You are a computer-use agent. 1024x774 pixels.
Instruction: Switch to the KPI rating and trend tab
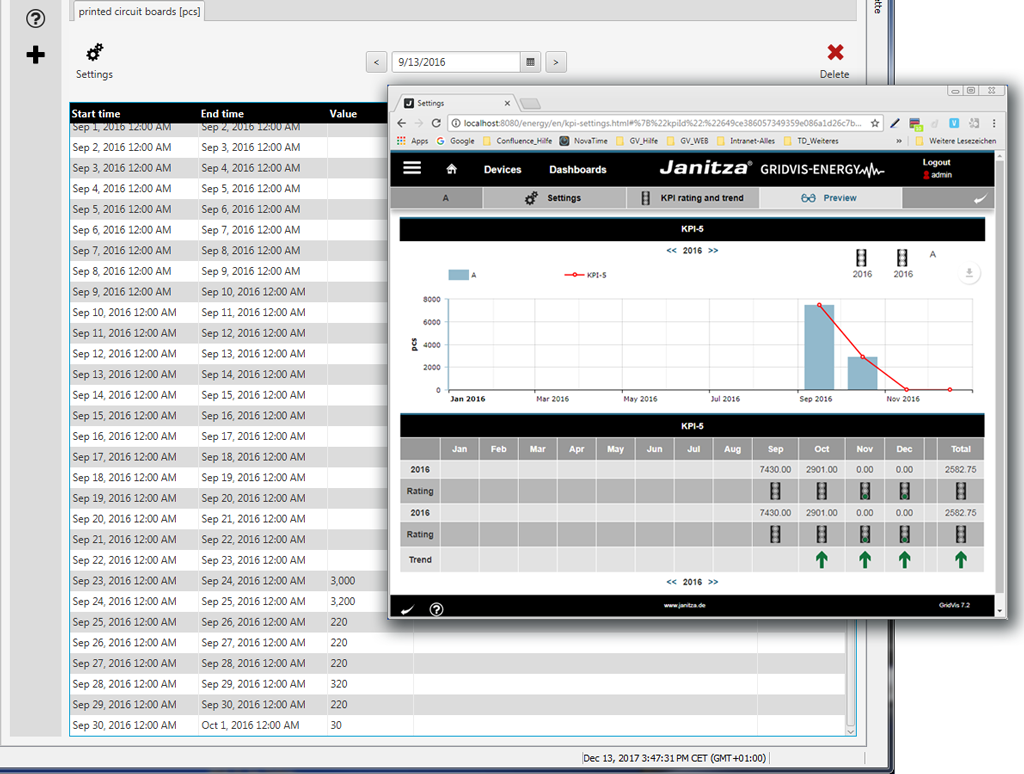point(692,198)
